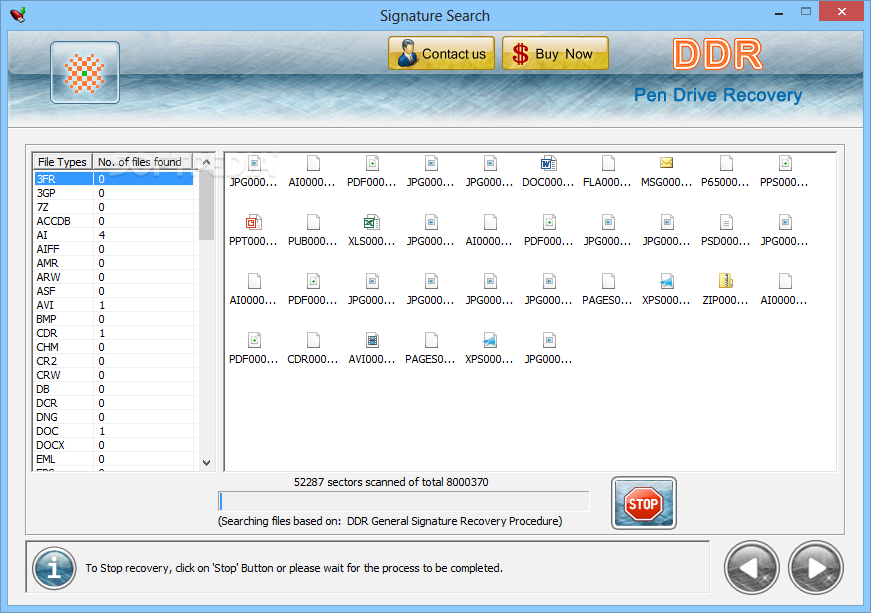Image resolution: width=871 pixels, height=613 pixels.
Task: Click the 'Pen Drive Recovery' heading text
Action: [718, 95]
